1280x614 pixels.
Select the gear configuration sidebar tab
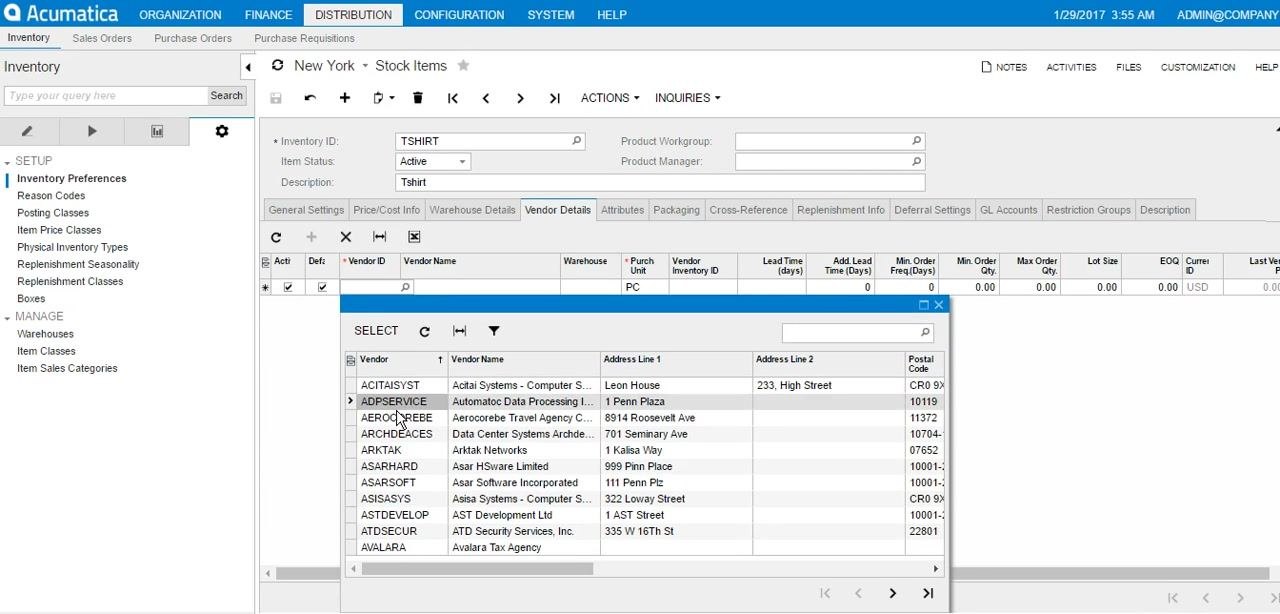click(x=222, y=131)
